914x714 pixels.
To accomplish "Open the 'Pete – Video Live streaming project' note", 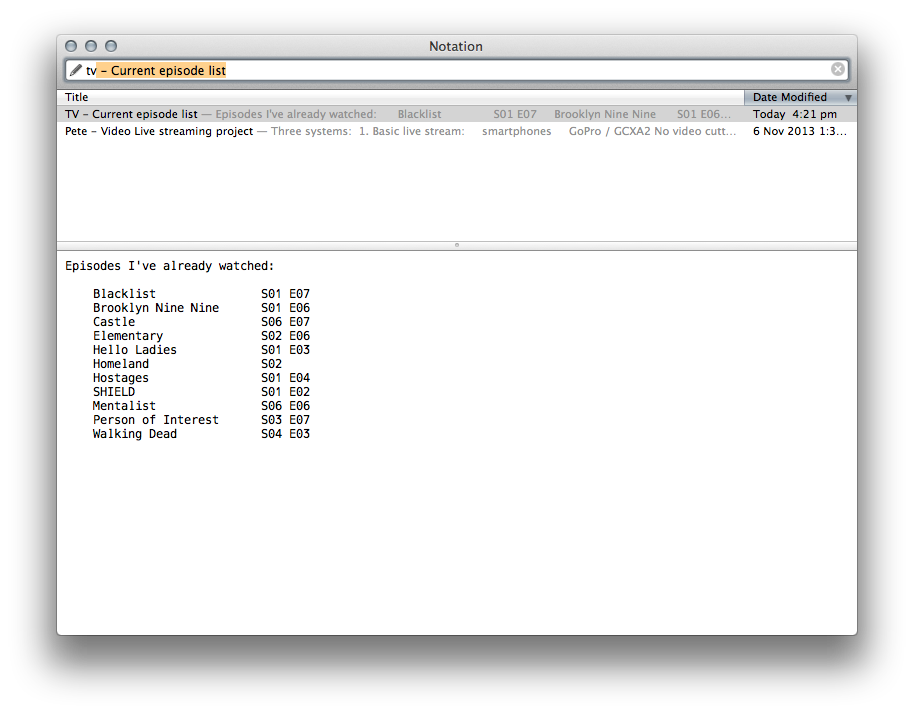I will click(457, 131).
